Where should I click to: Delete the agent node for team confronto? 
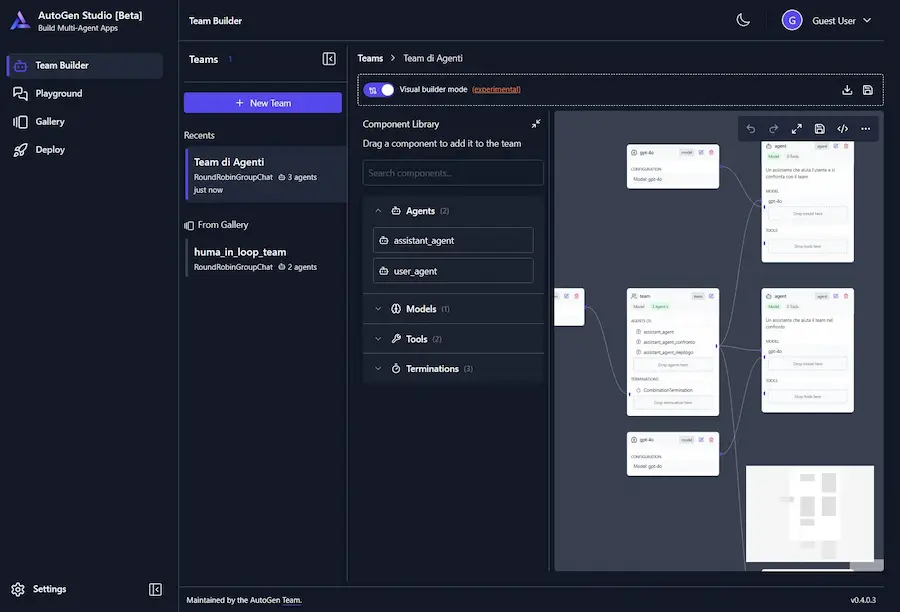[x=846, y=296]
